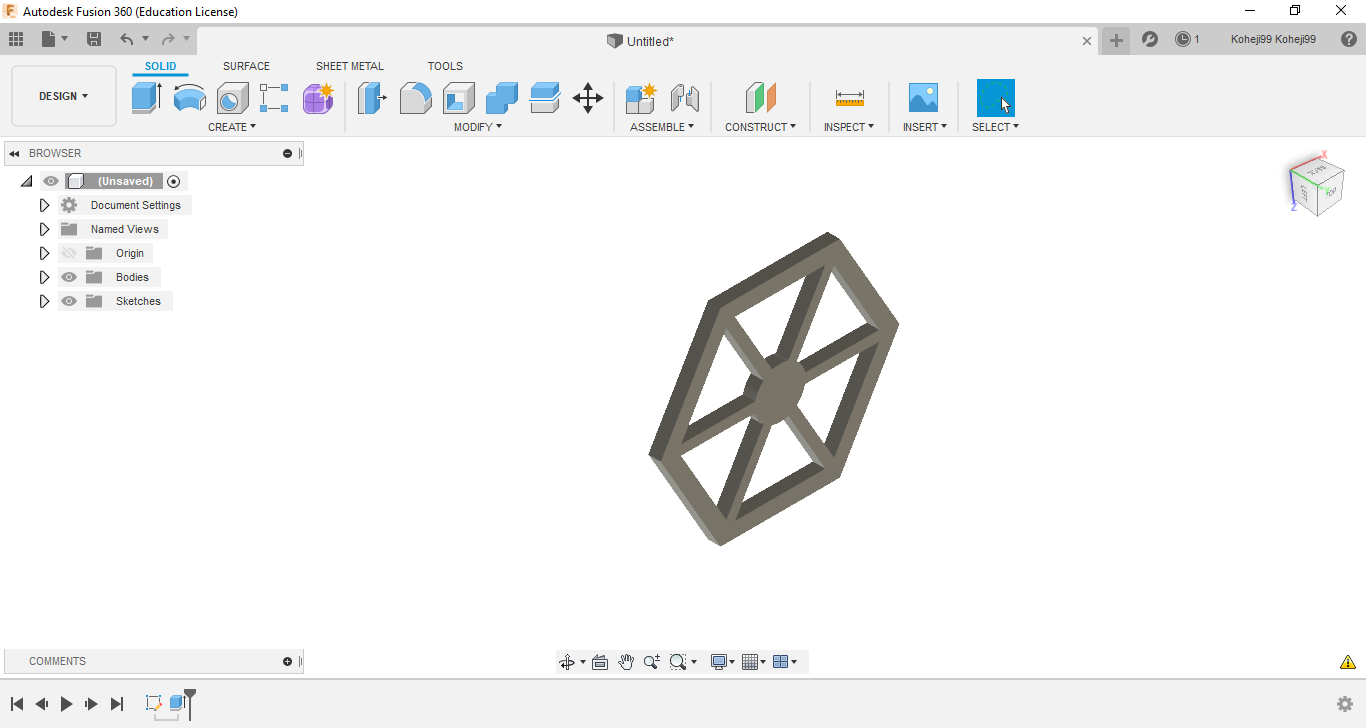1366x728 pixels.
Task: Activate the (Unsaved) component radio button
Action: tap(174, 181)
